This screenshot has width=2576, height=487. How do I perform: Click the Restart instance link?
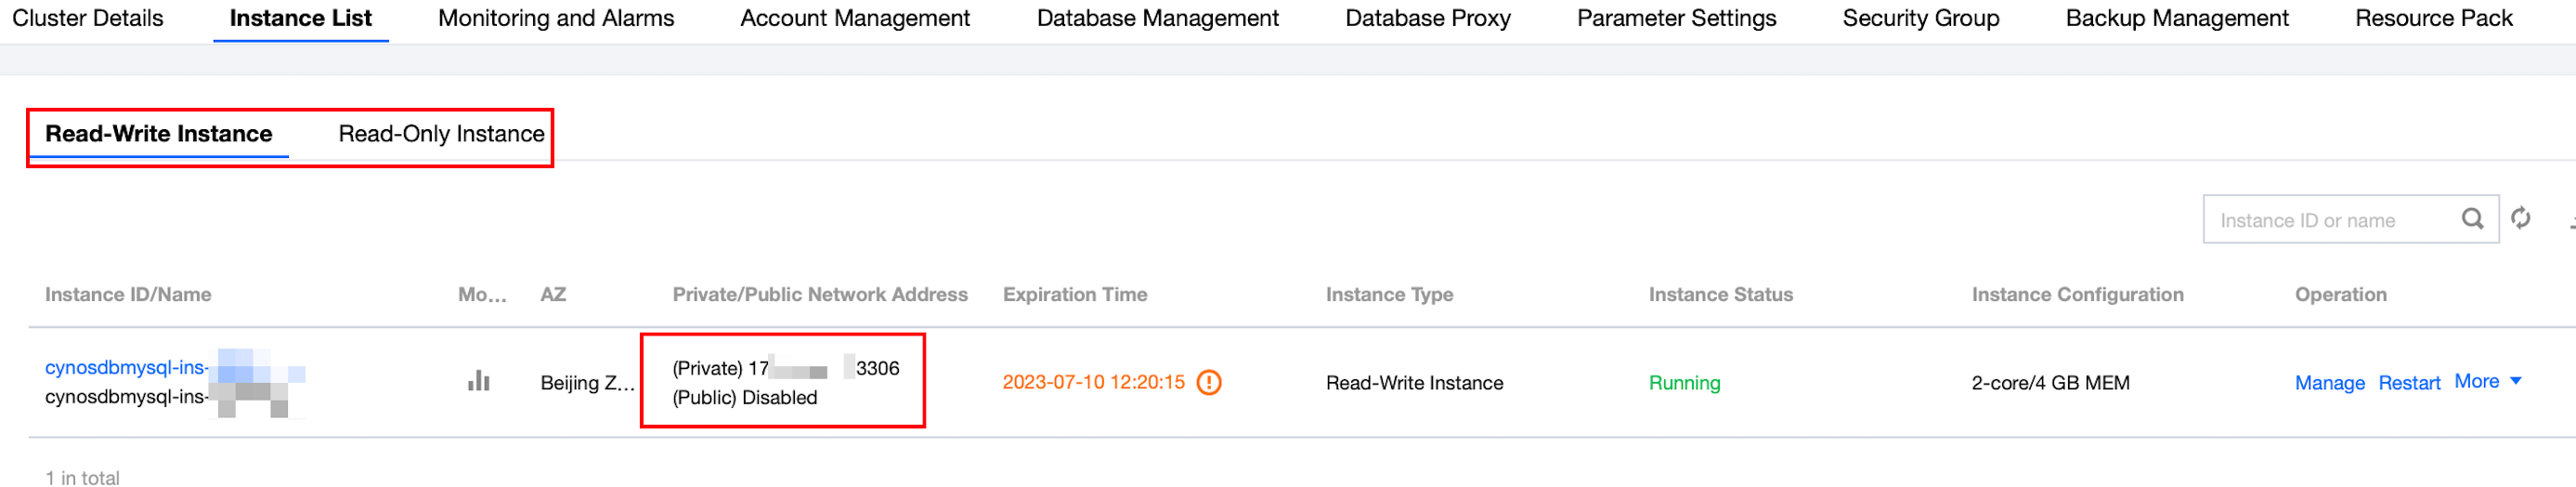point(2408,383)
